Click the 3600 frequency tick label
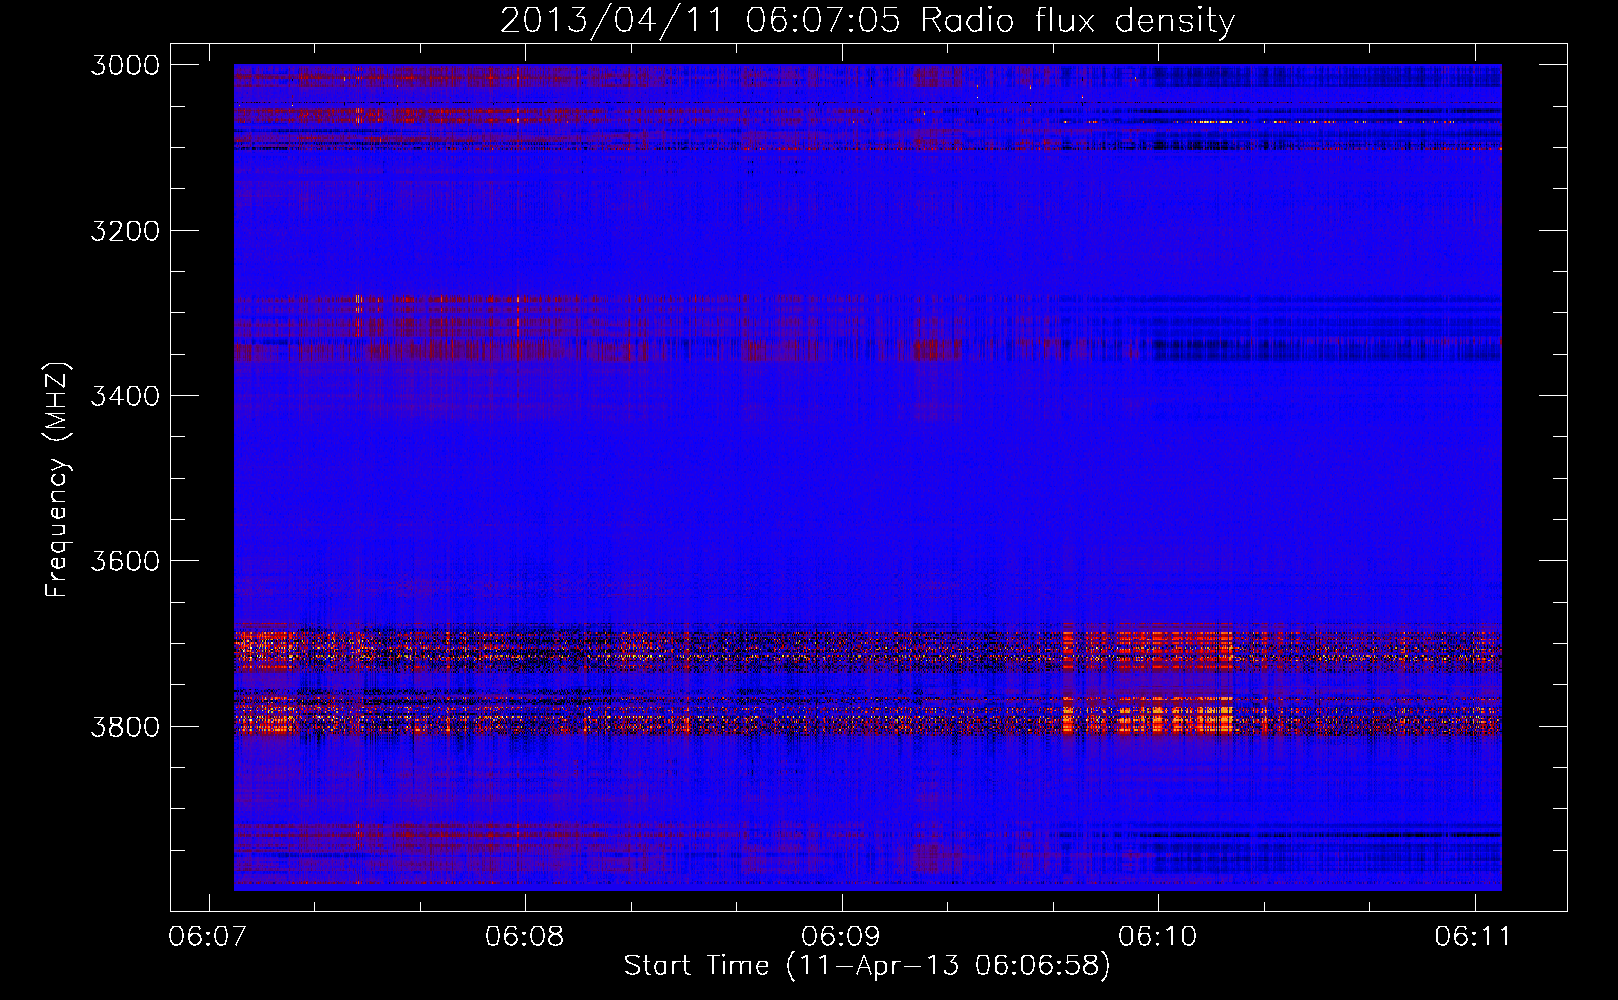Image resolution: width=1618 pixels, height=1000 pixels. (125, 561)
